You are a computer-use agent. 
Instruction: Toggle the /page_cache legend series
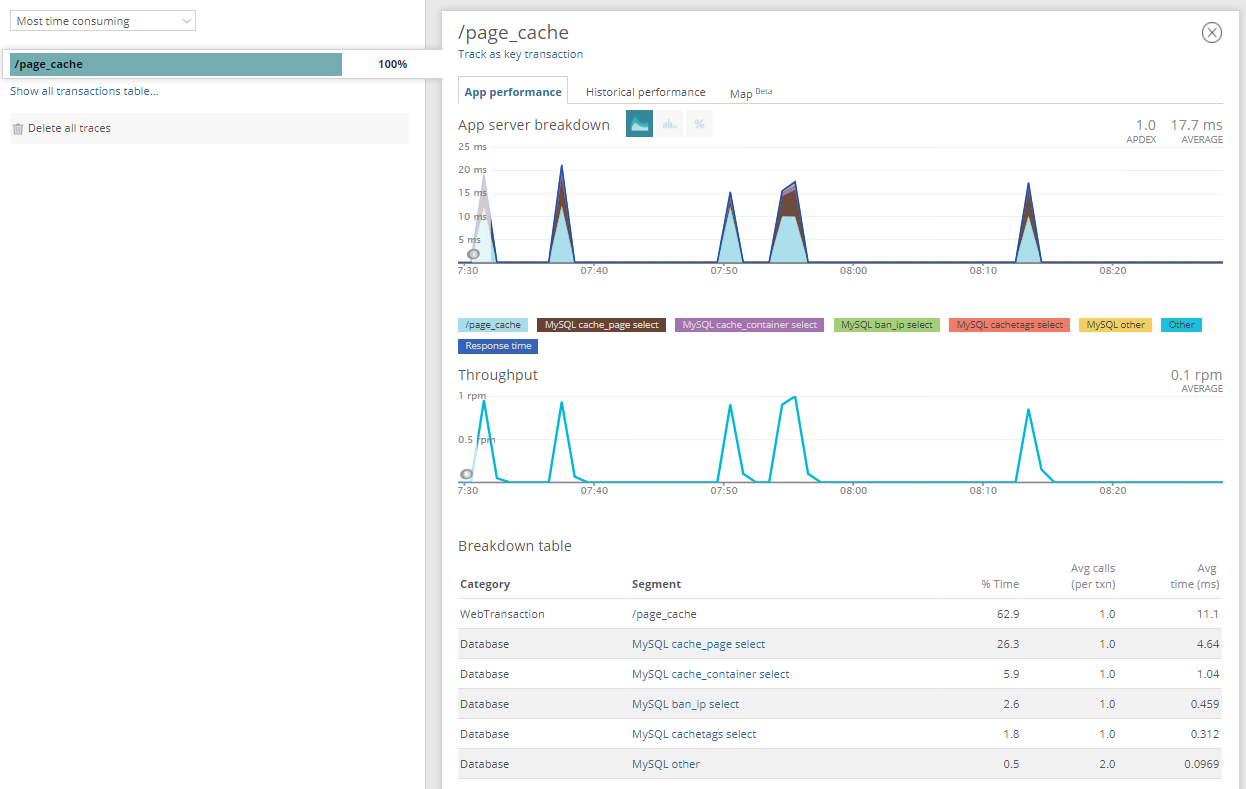coord(493,325)
